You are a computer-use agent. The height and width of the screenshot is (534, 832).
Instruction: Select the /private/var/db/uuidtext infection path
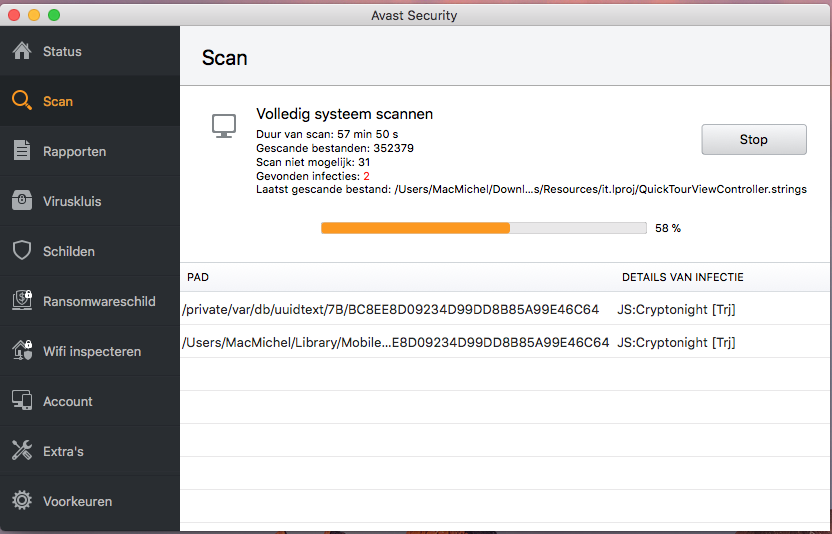click(391, 309)
